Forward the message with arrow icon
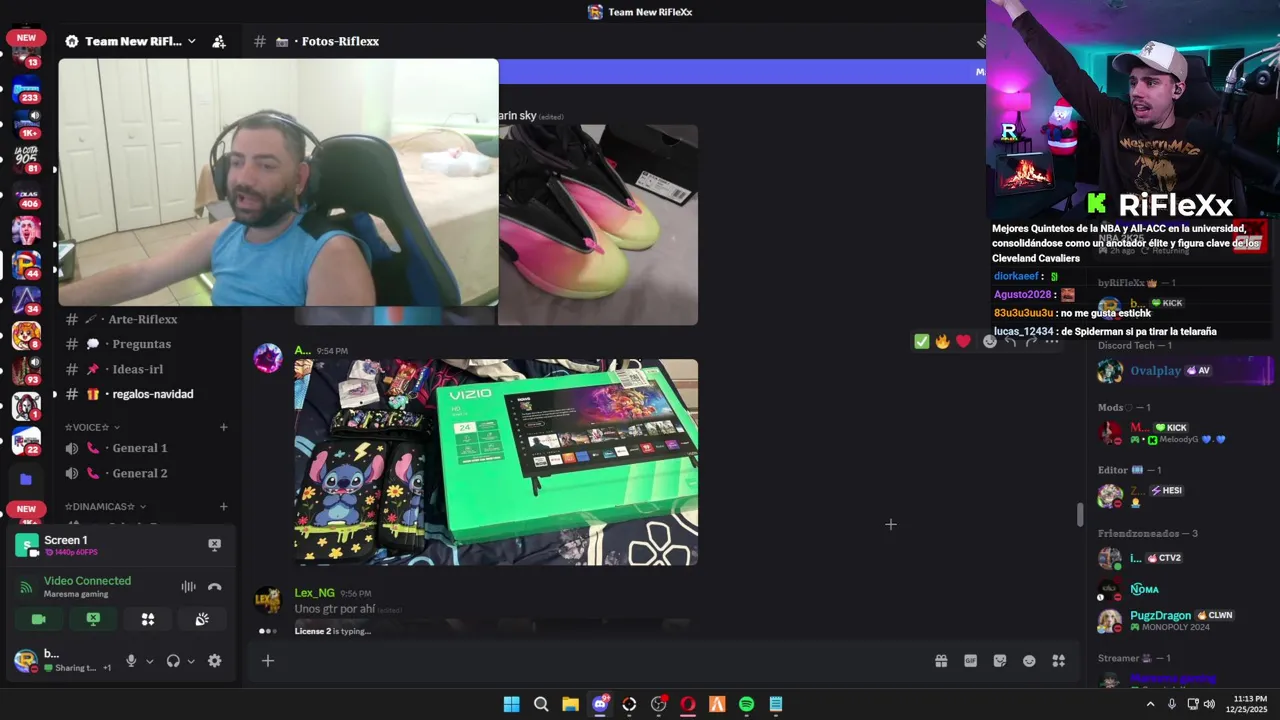Viewport: 1280px width, 720px height. pos(1031,342)
